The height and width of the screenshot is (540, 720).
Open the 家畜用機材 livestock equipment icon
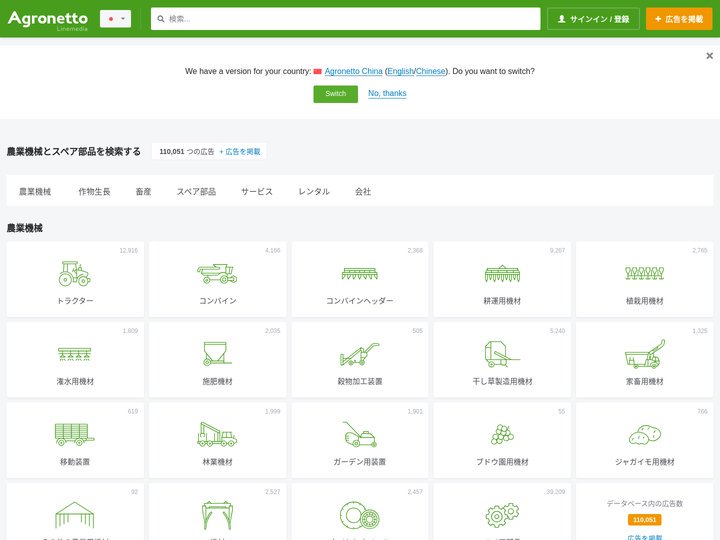coord(644,354)
